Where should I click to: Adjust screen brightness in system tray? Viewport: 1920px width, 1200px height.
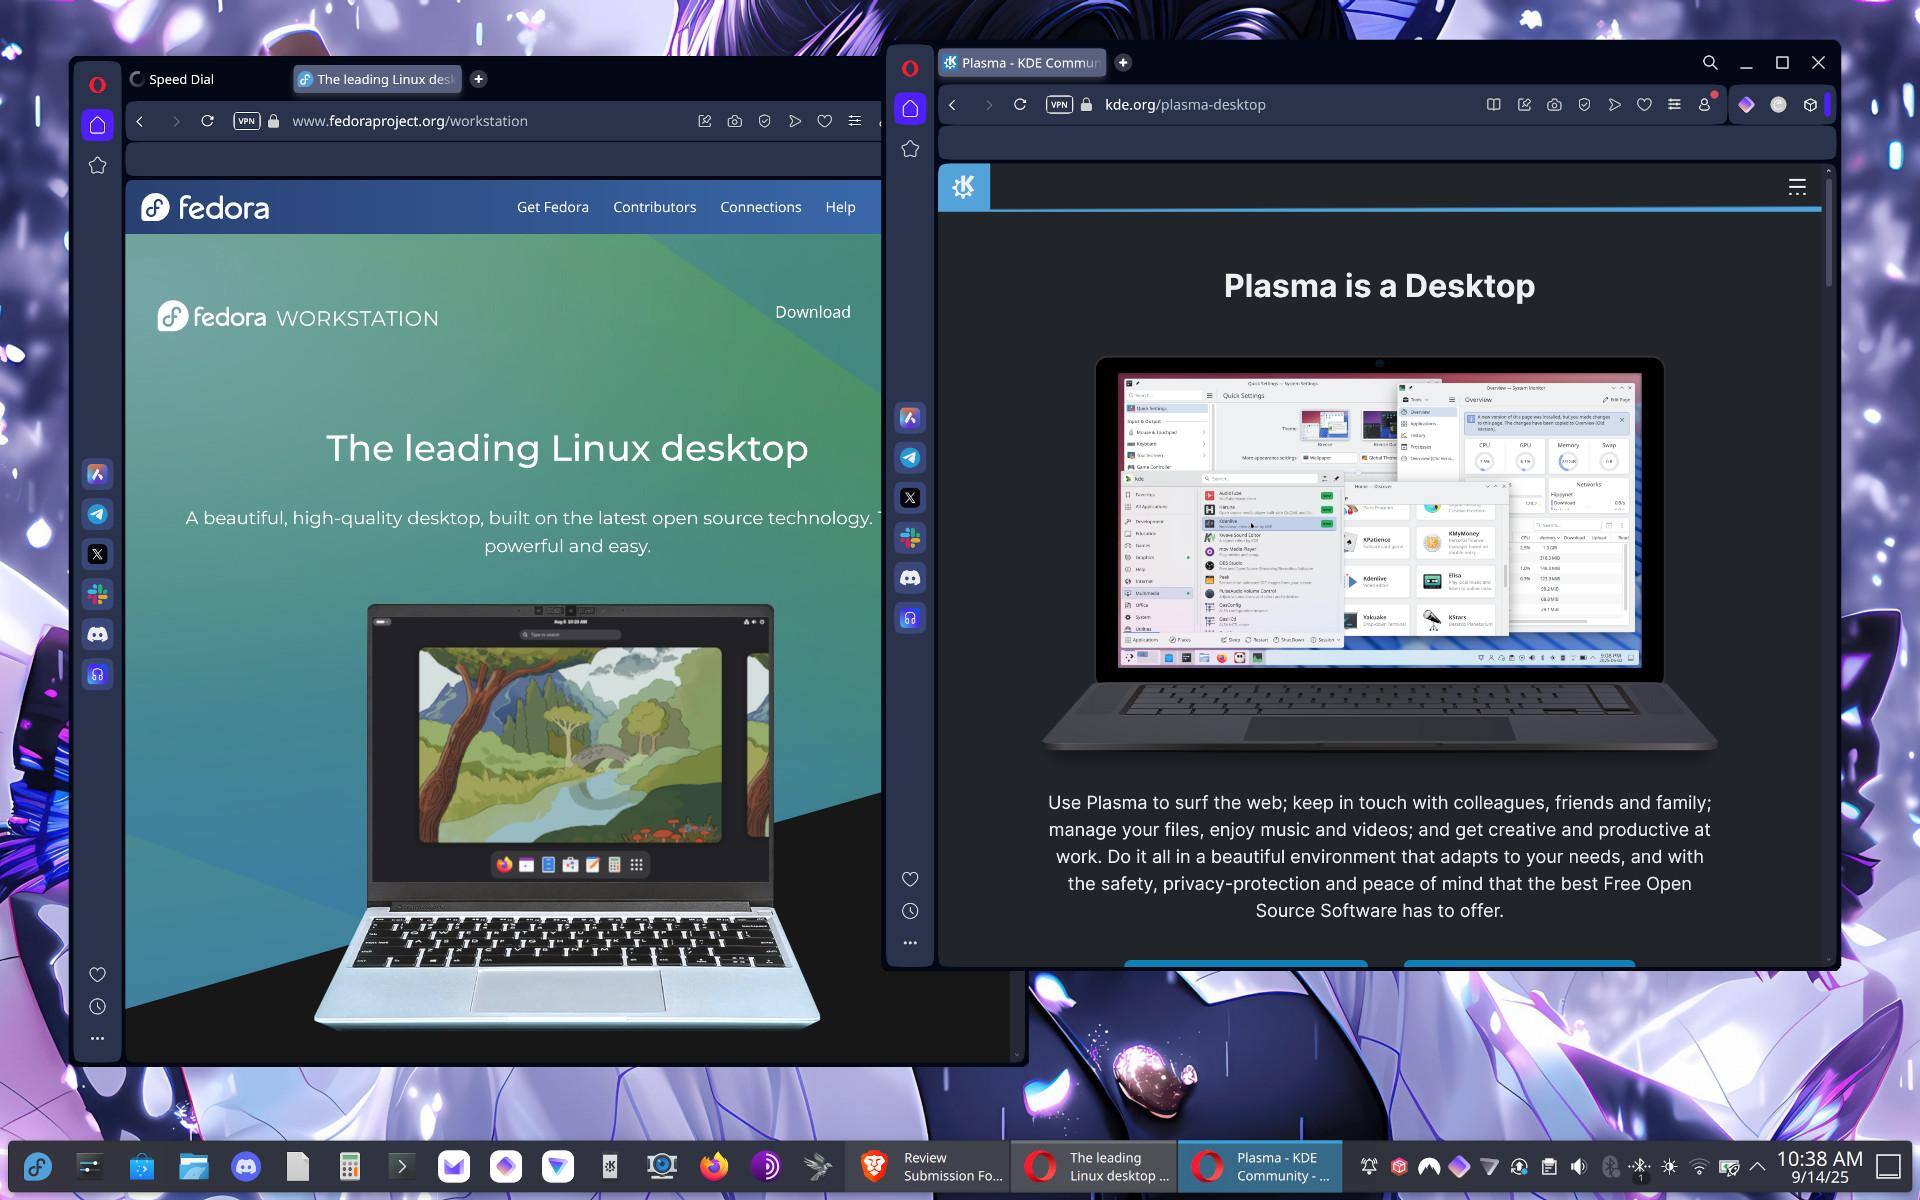point(1669,1166)
